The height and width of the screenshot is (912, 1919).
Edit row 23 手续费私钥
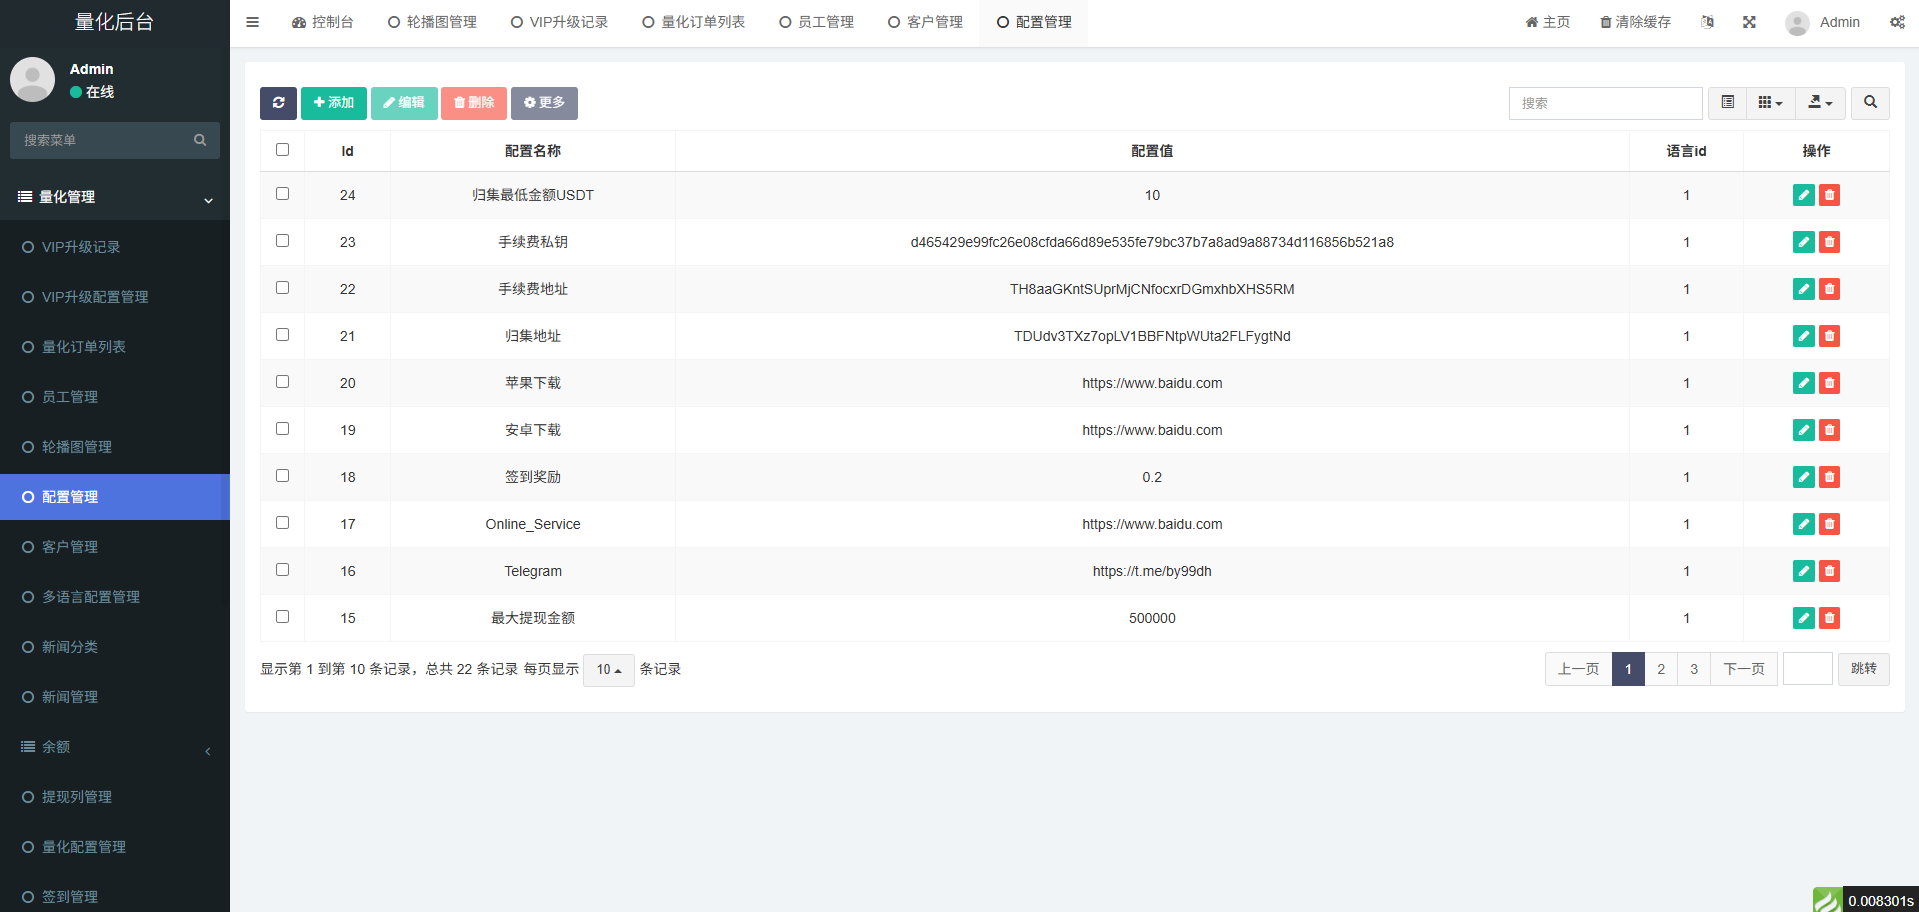(x=1803, y=242)
